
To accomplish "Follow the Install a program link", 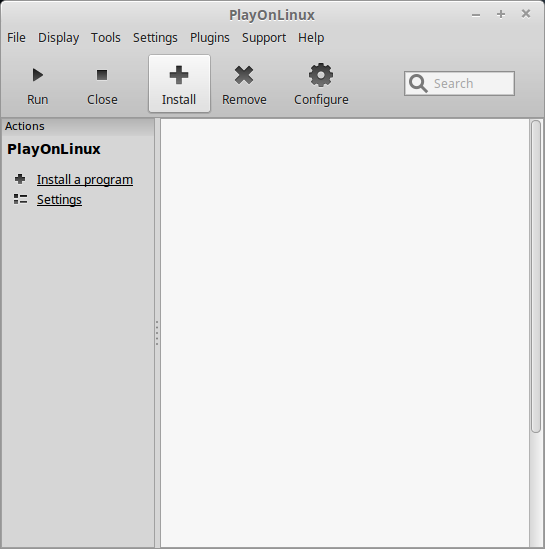I will click(x=85, y=180).
